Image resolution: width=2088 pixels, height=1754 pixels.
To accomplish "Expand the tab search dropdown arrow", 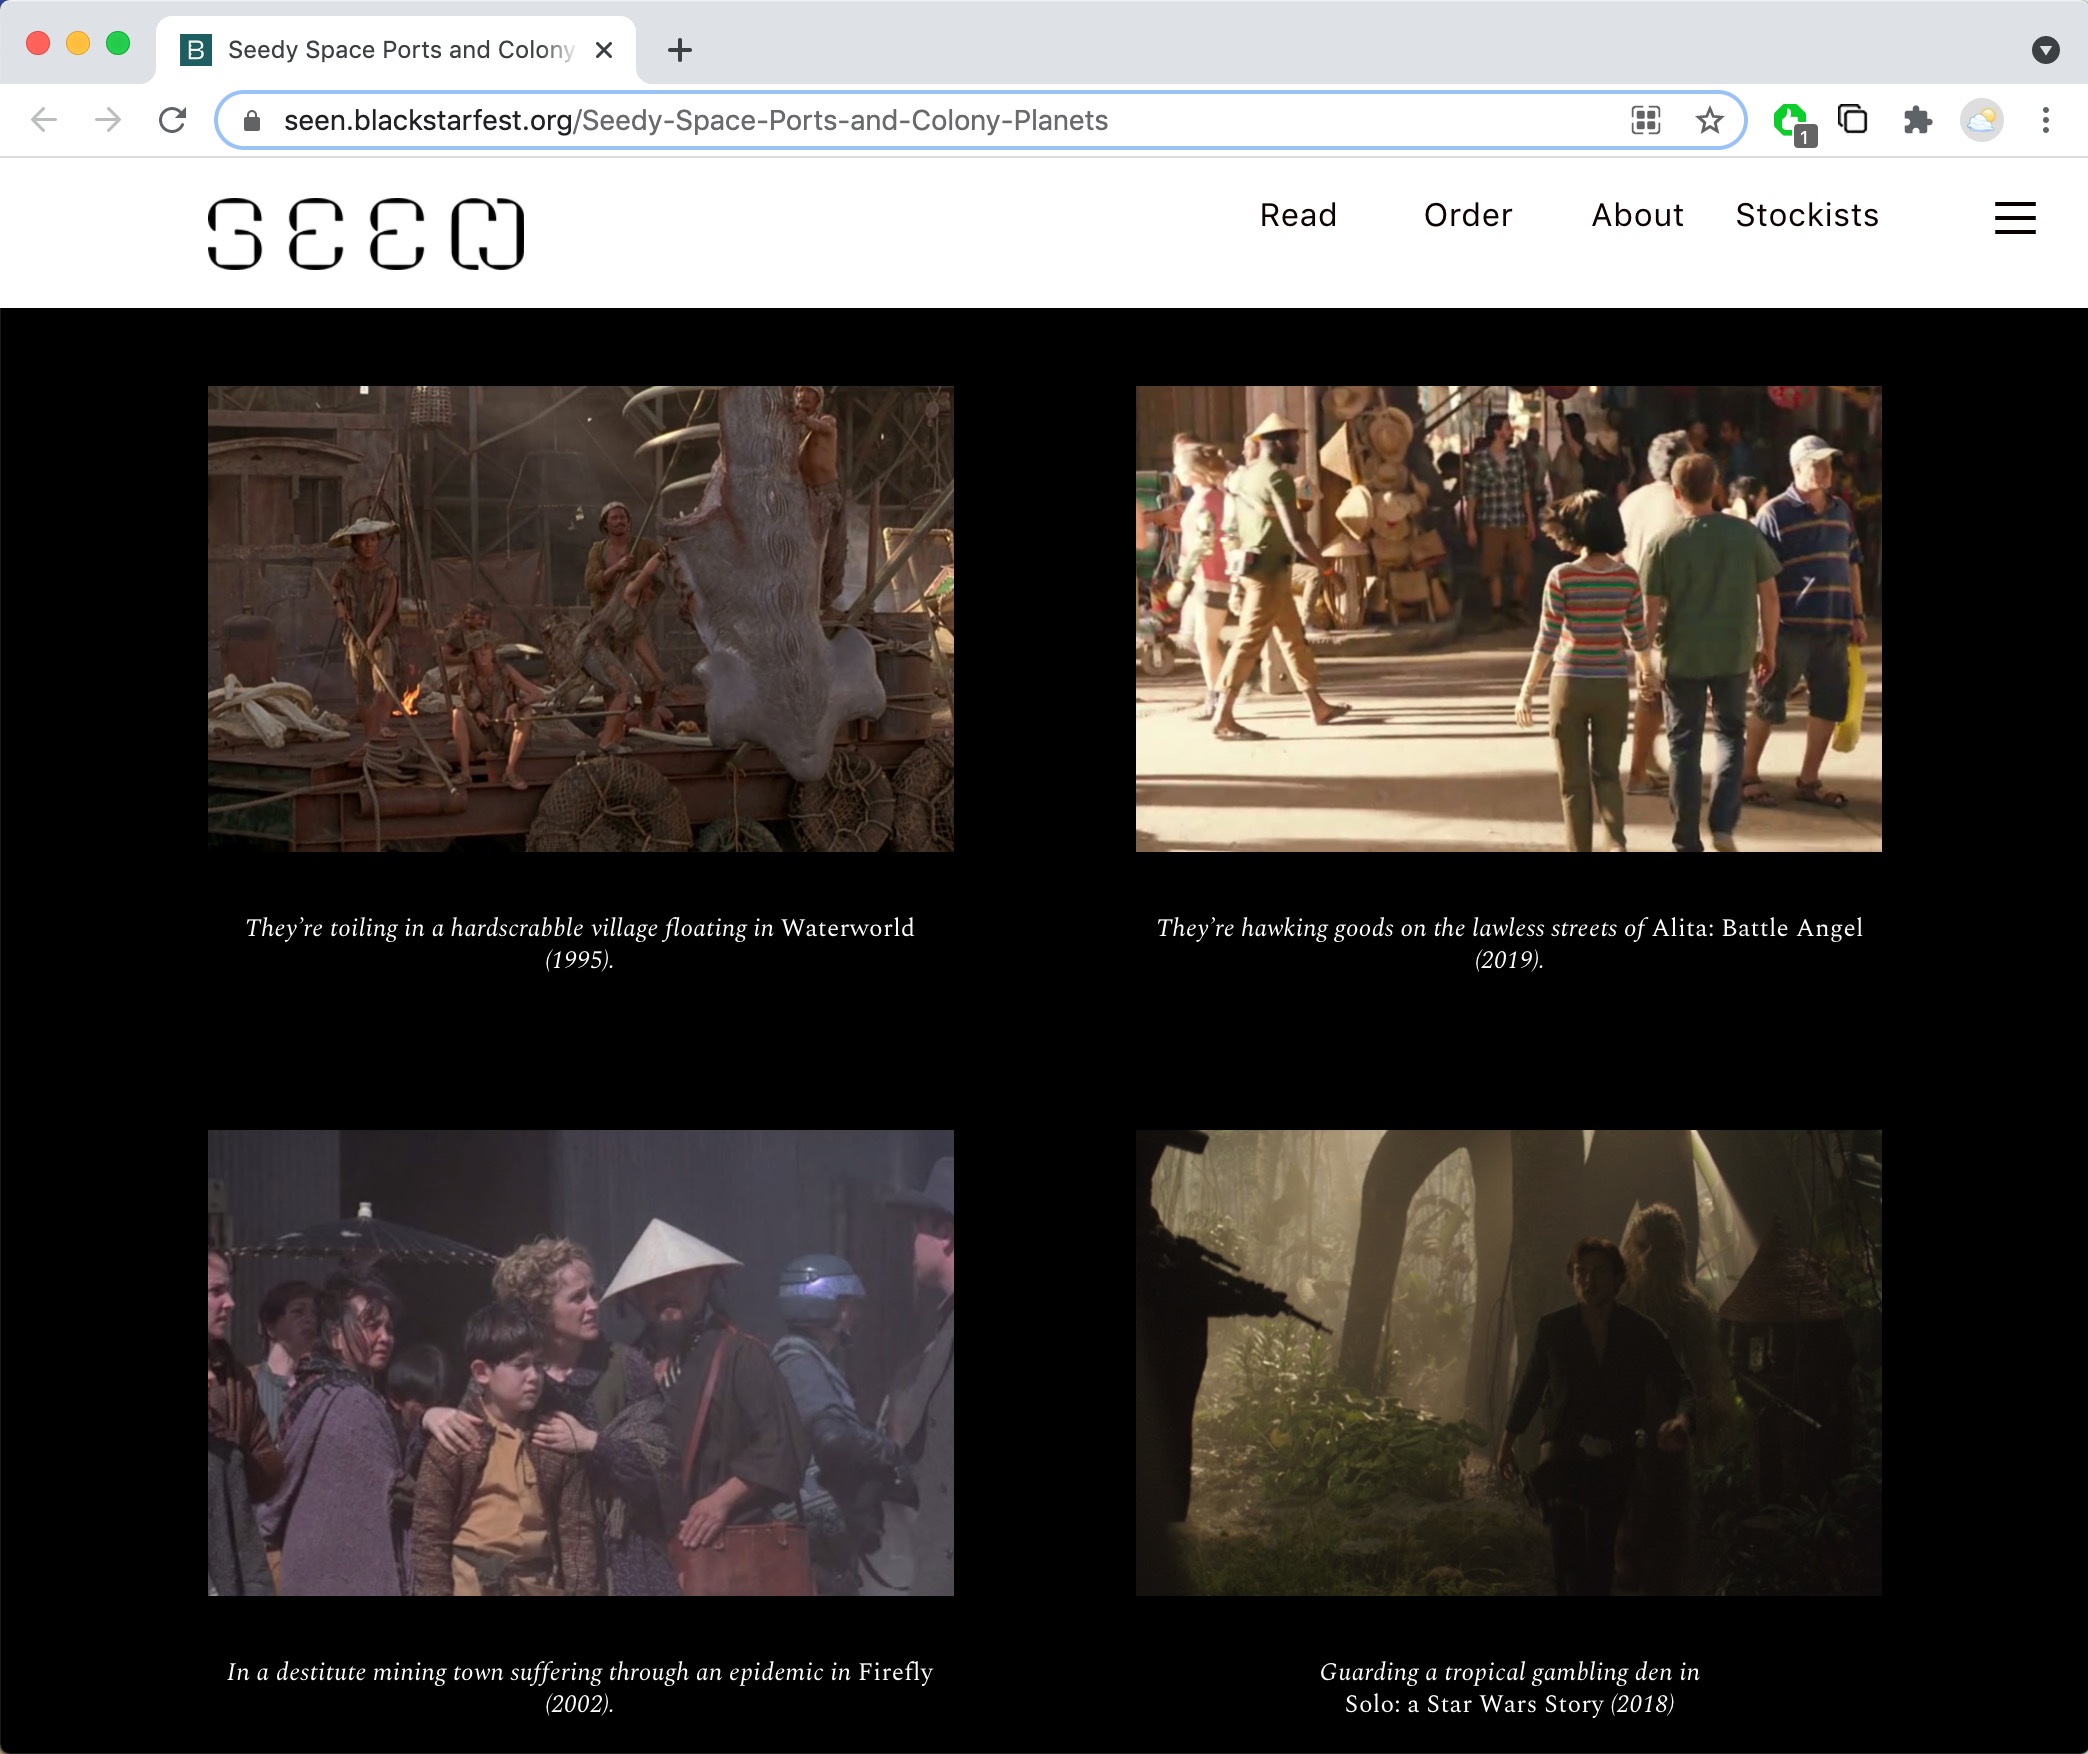I will pos(2045,50).
